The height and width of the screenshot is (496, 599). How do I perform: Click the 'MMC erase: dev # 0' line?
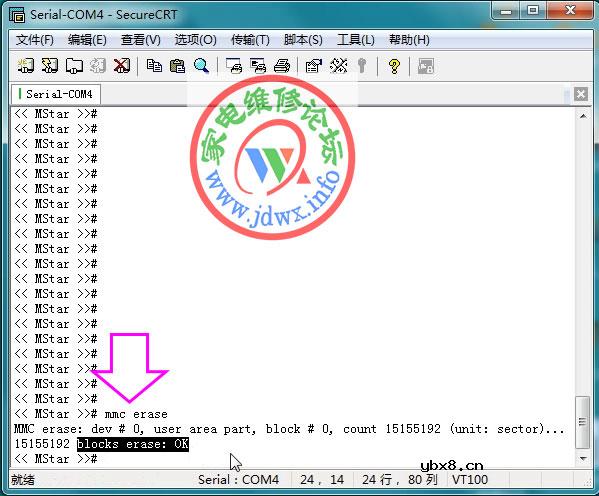click(x=289, y=429)
